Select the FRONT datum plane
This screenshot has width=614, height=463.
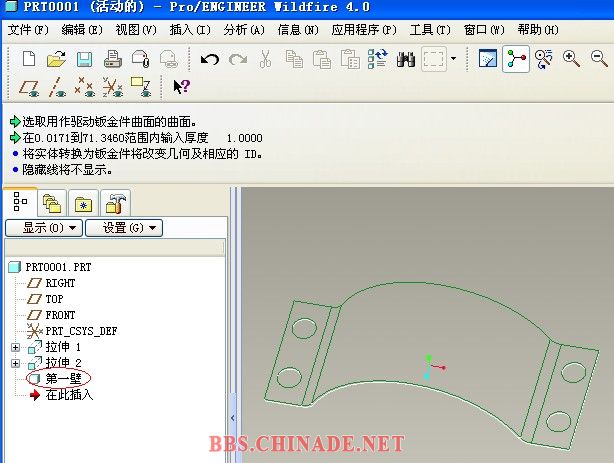(x=60, y=315)
